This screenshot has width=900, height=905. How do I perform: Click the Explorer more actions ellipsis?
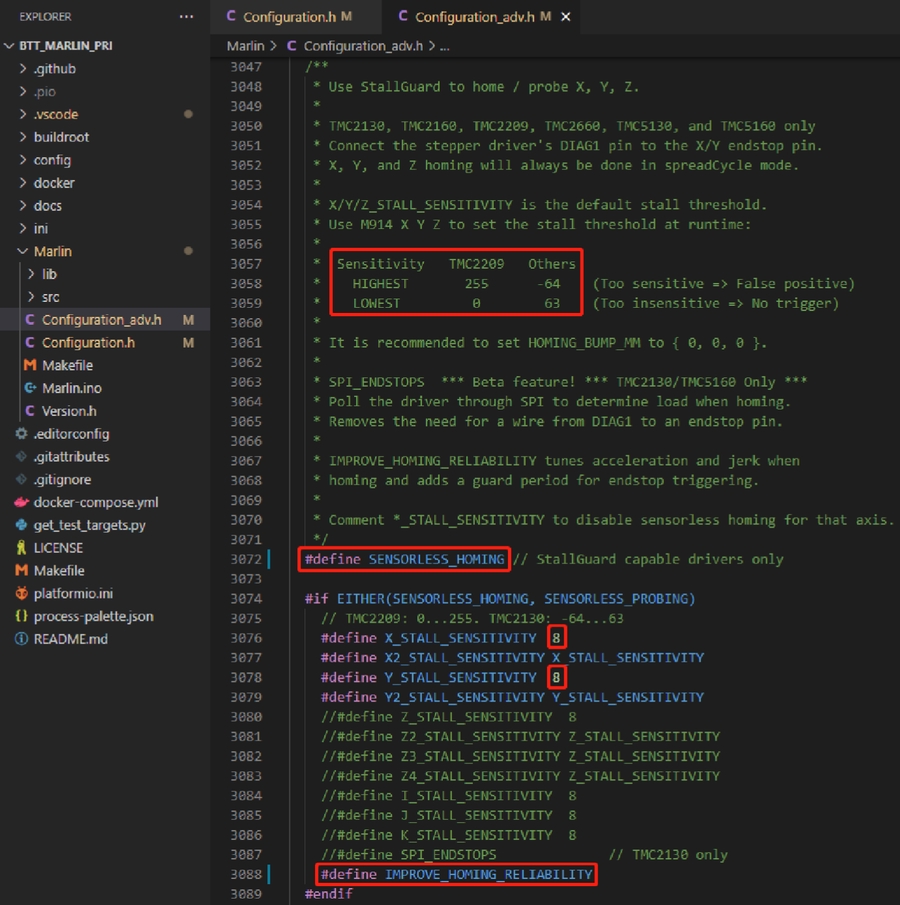186,17
